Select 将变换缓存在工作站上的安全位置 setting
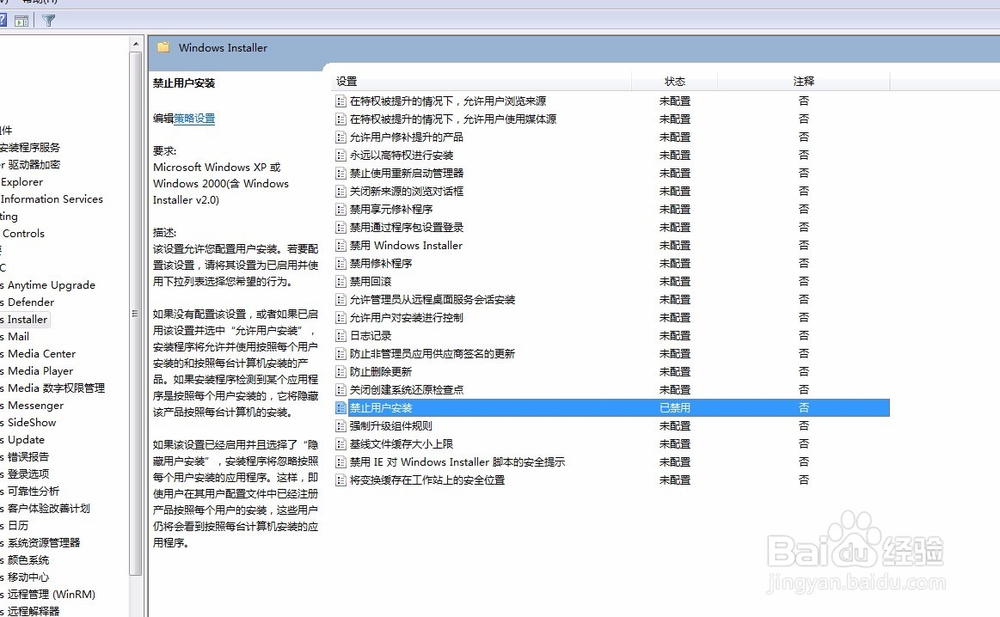This screenshot has height=617, width=1000. [x=427, y=480]
